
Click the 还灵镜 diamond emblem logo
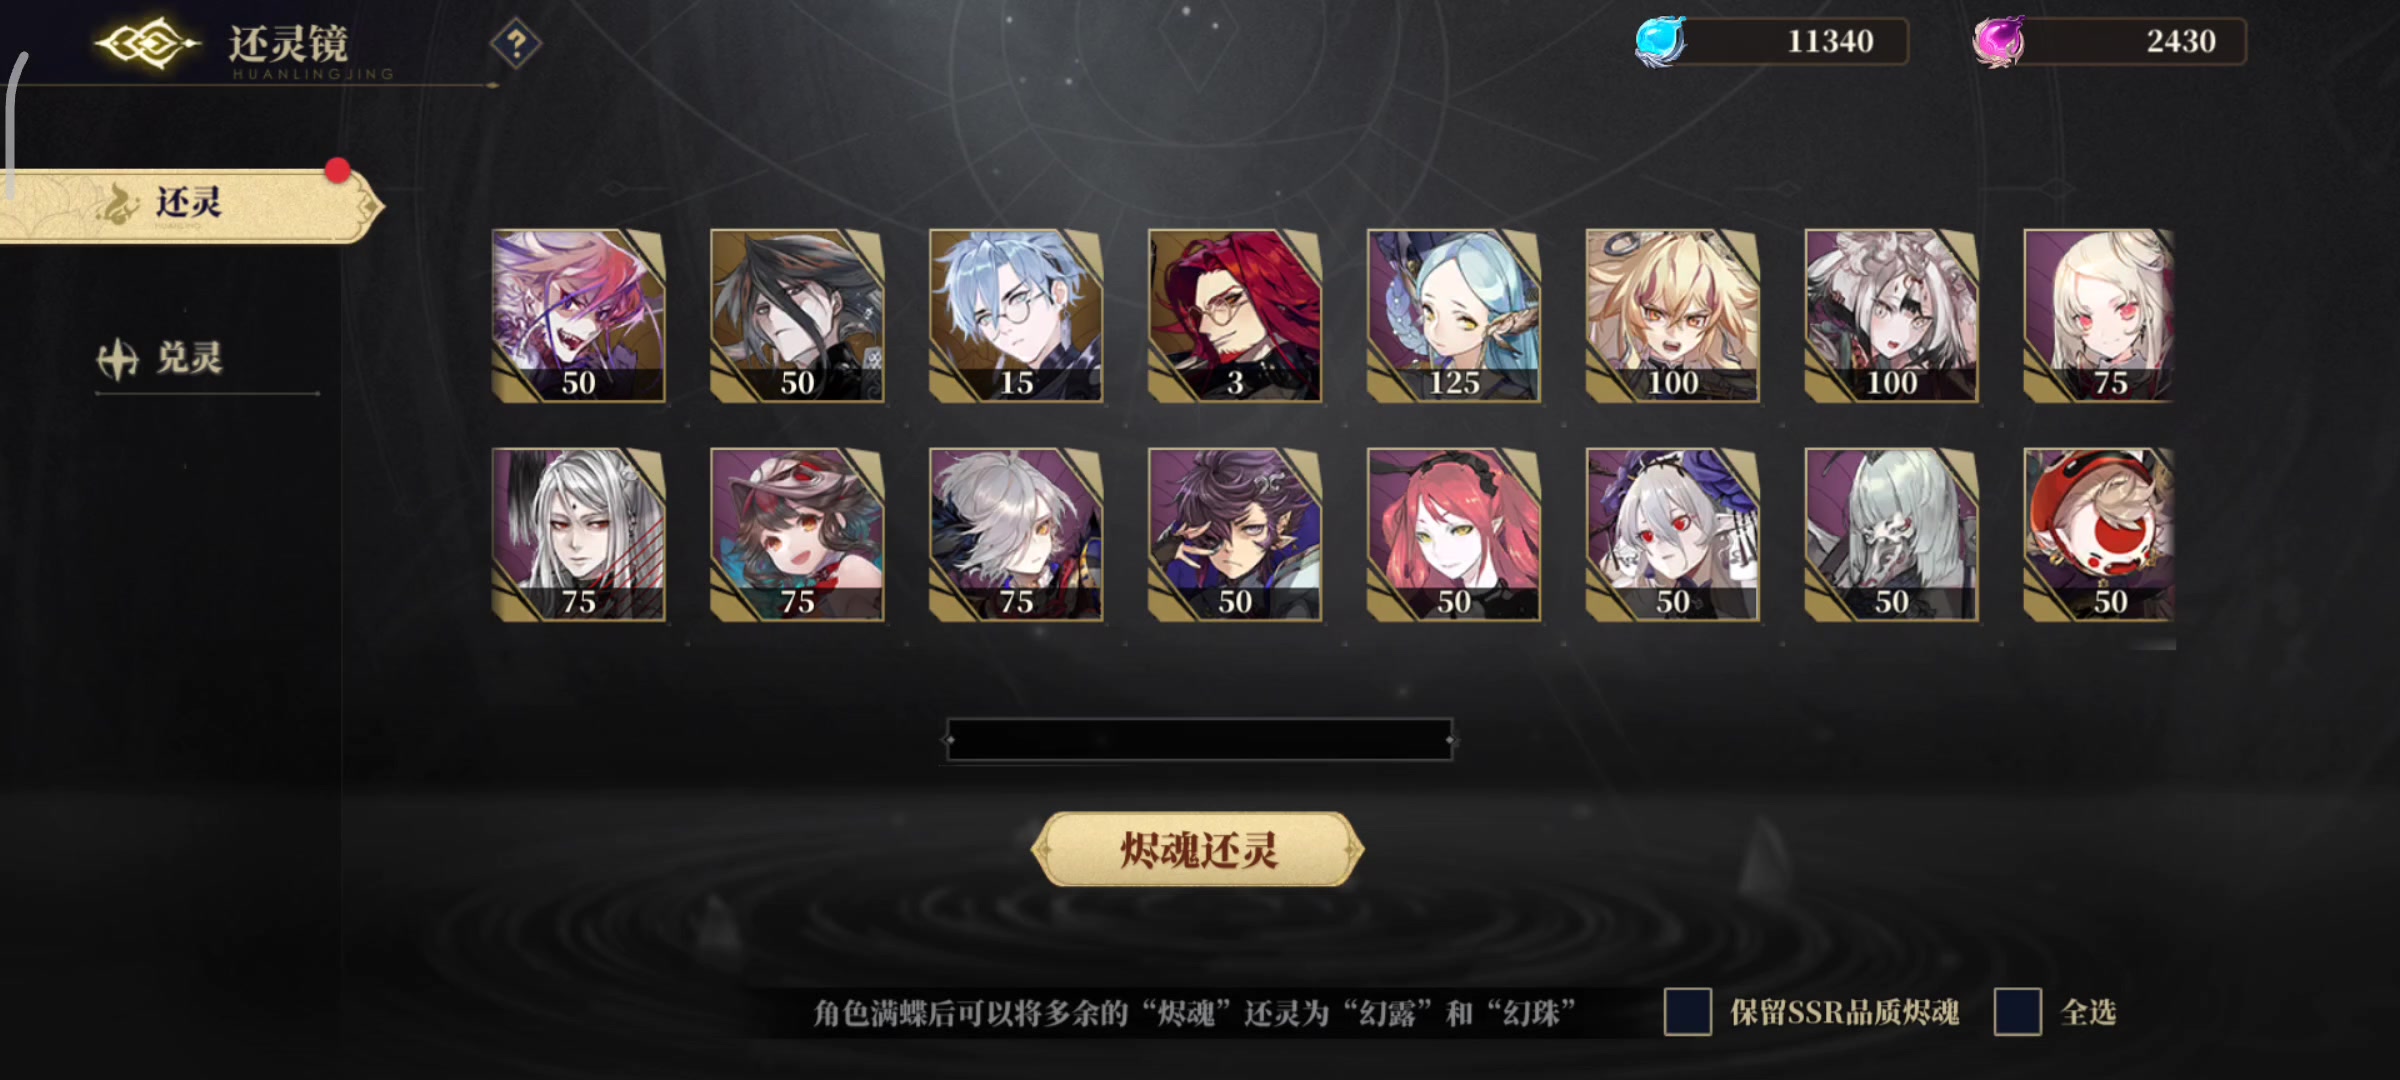(x=147, y=43)
